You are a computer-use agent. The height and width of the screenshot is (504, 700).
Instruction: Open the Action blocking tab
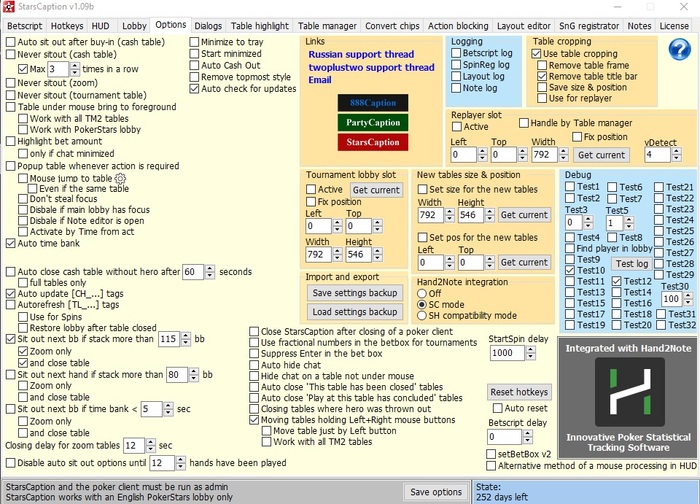pyautogui.click(x=458, y=26)
